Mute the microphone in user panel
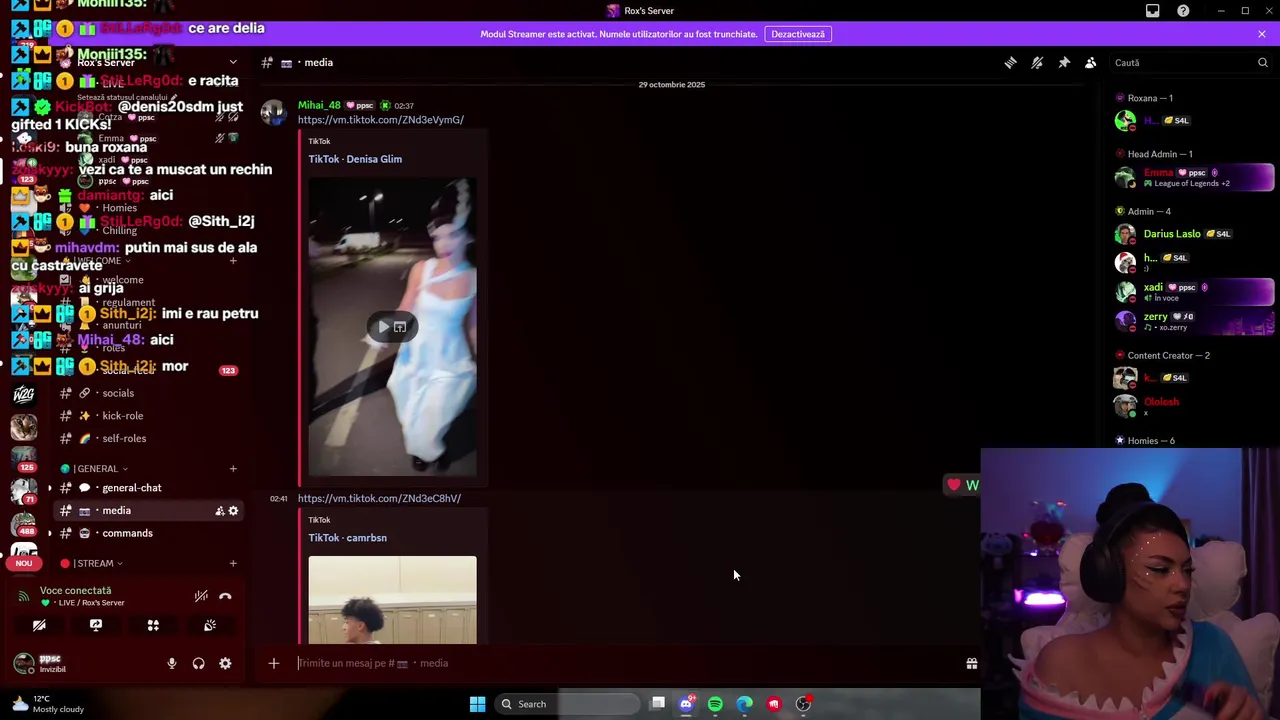 tap(171, 663)
